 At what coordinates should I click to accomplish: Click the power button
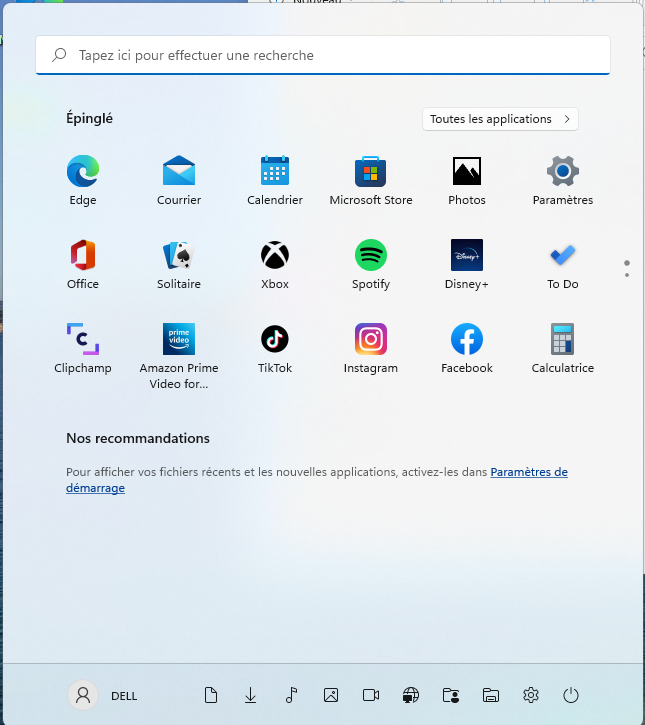coord(571,695)
